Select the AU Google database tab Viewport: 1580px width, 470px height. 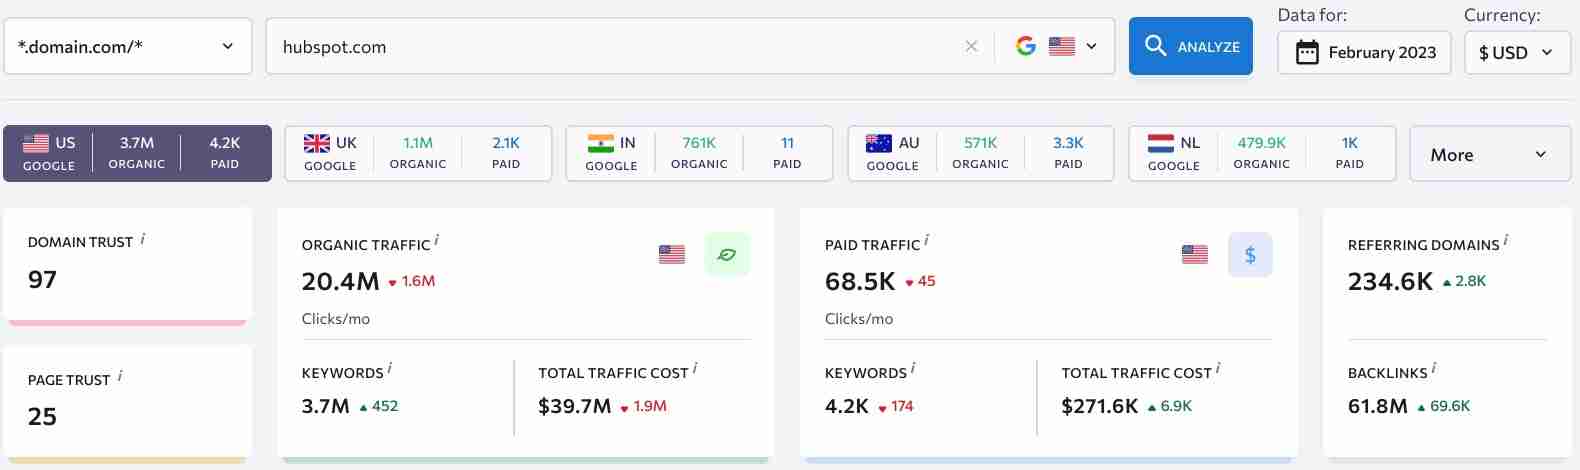point(980,153)
